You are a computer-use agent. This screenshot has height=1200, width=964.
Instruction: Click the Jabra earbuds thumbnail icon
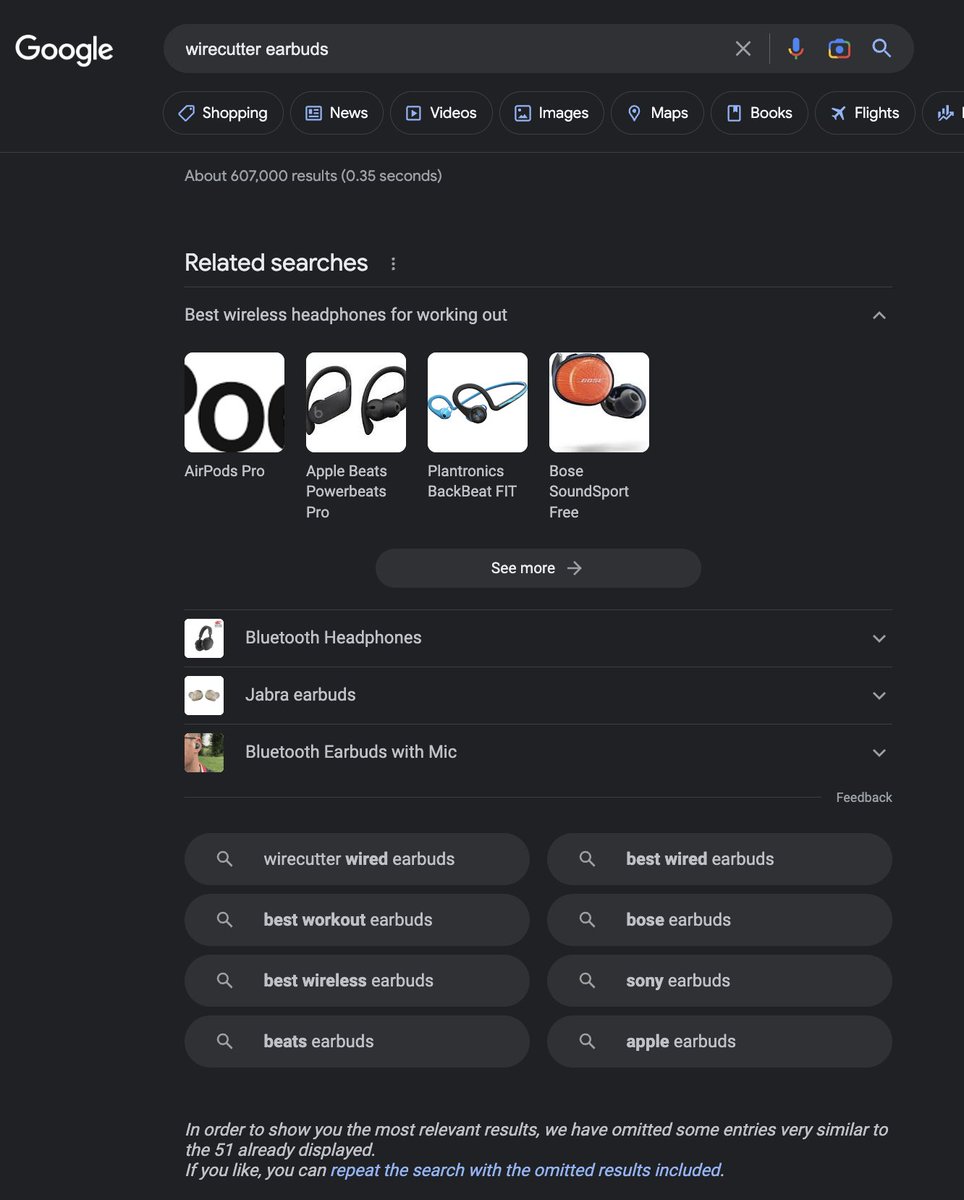[204, 695]
